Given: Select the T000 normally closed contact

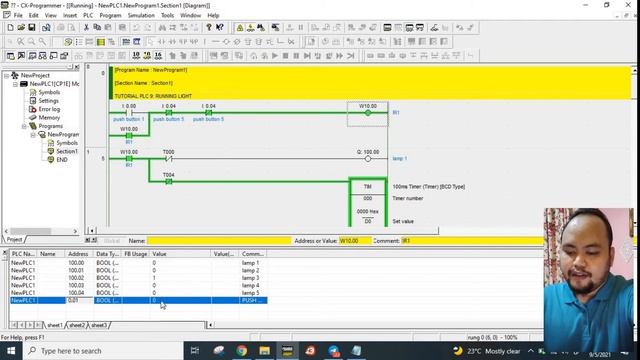Looking at the screenshot, I should 169,158.
